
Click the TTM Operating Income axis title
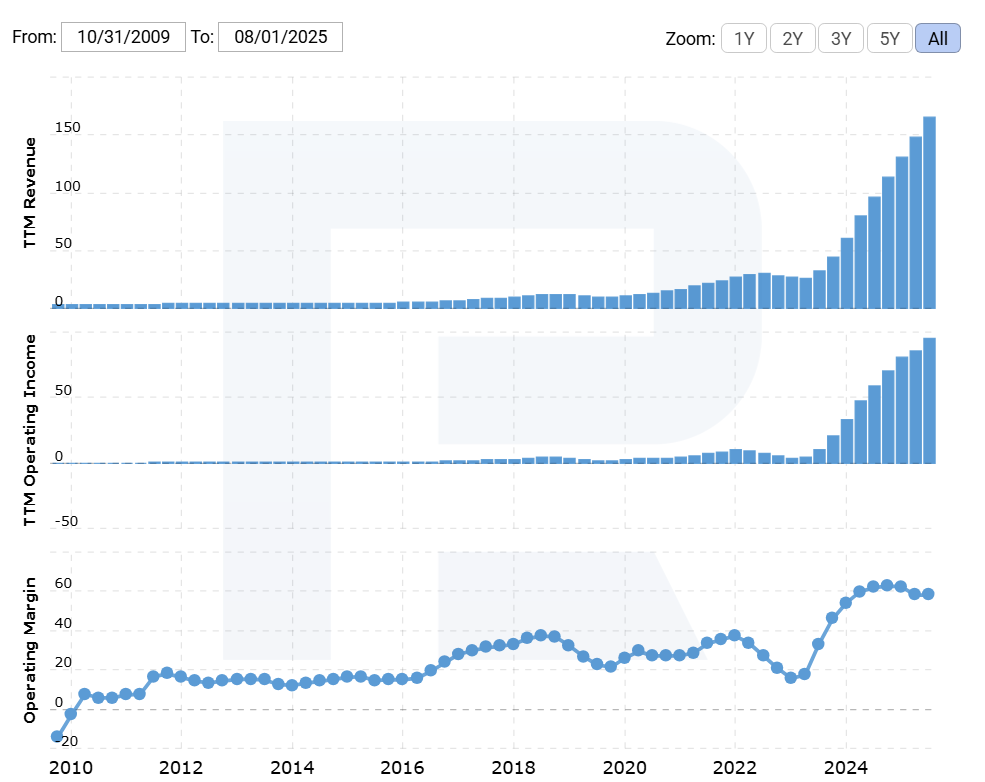tap(30, 430)
